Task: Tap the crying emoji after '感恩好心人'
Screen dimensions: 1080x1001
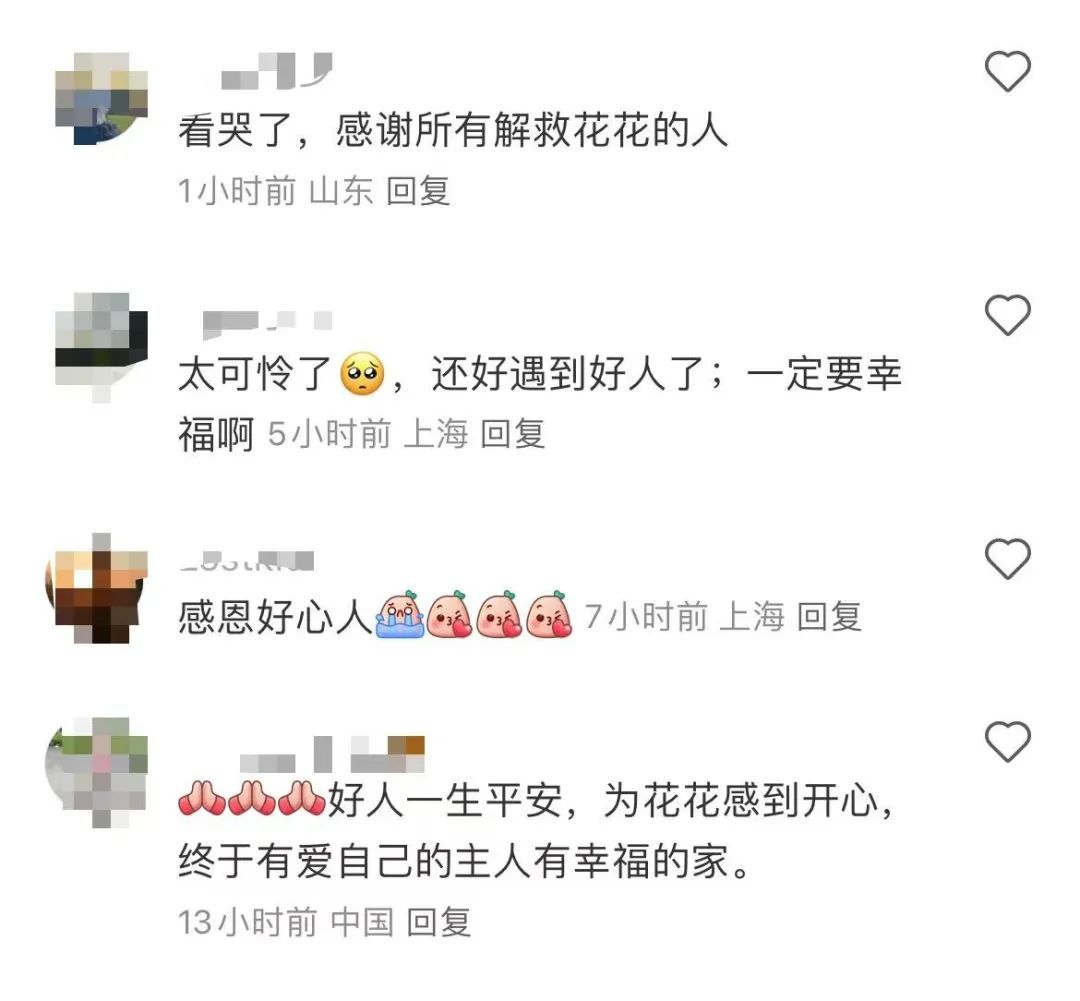Action: pyautogui.click(x=399, y=615)
